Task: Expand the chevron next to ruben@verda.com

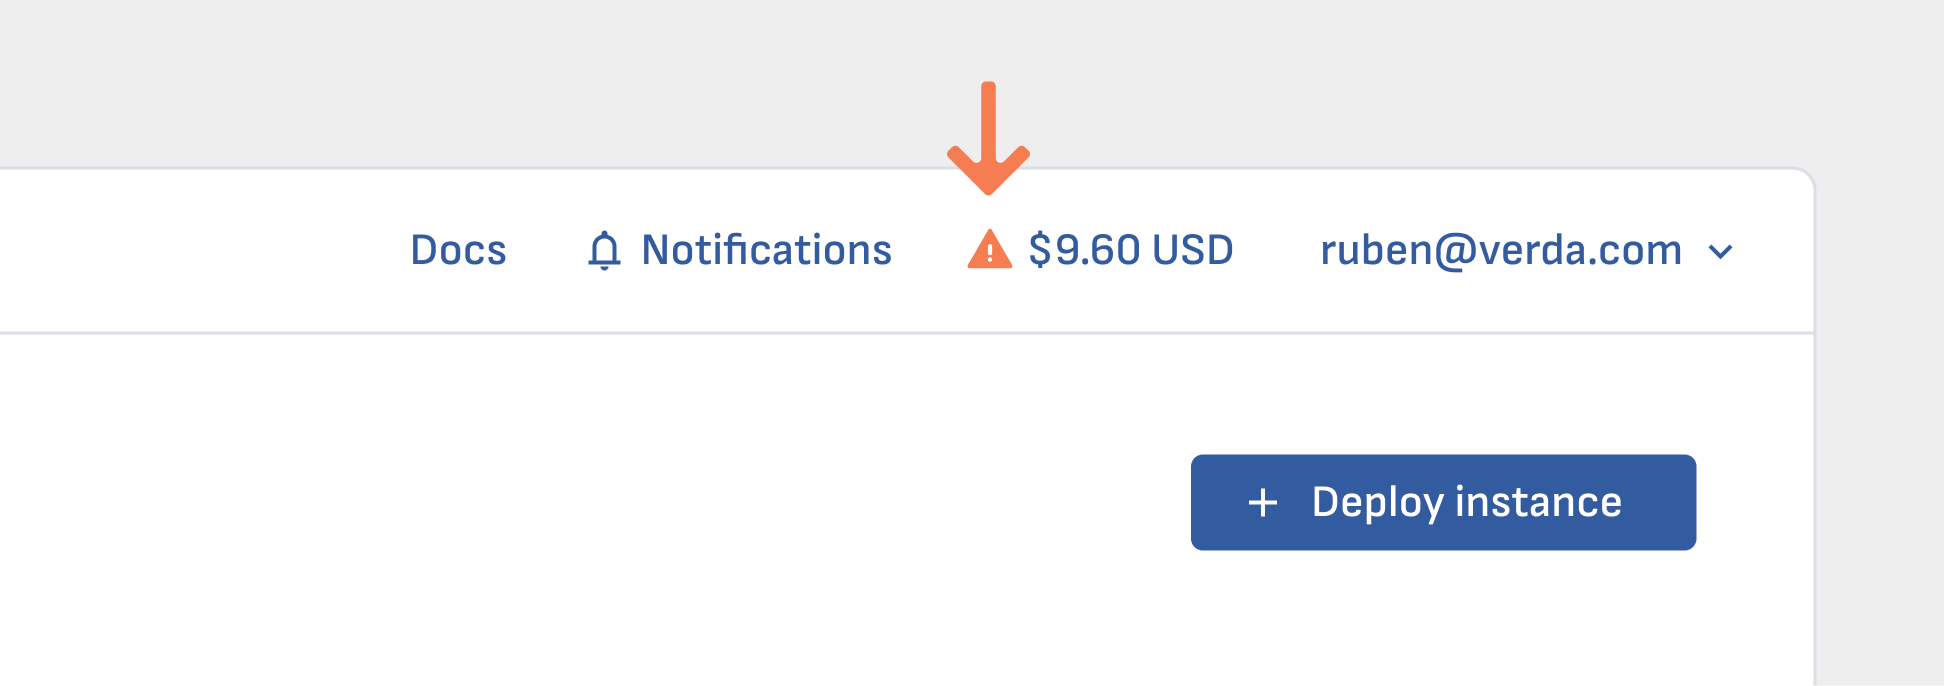Action: pyautogui.click(x=1720, y=251)
